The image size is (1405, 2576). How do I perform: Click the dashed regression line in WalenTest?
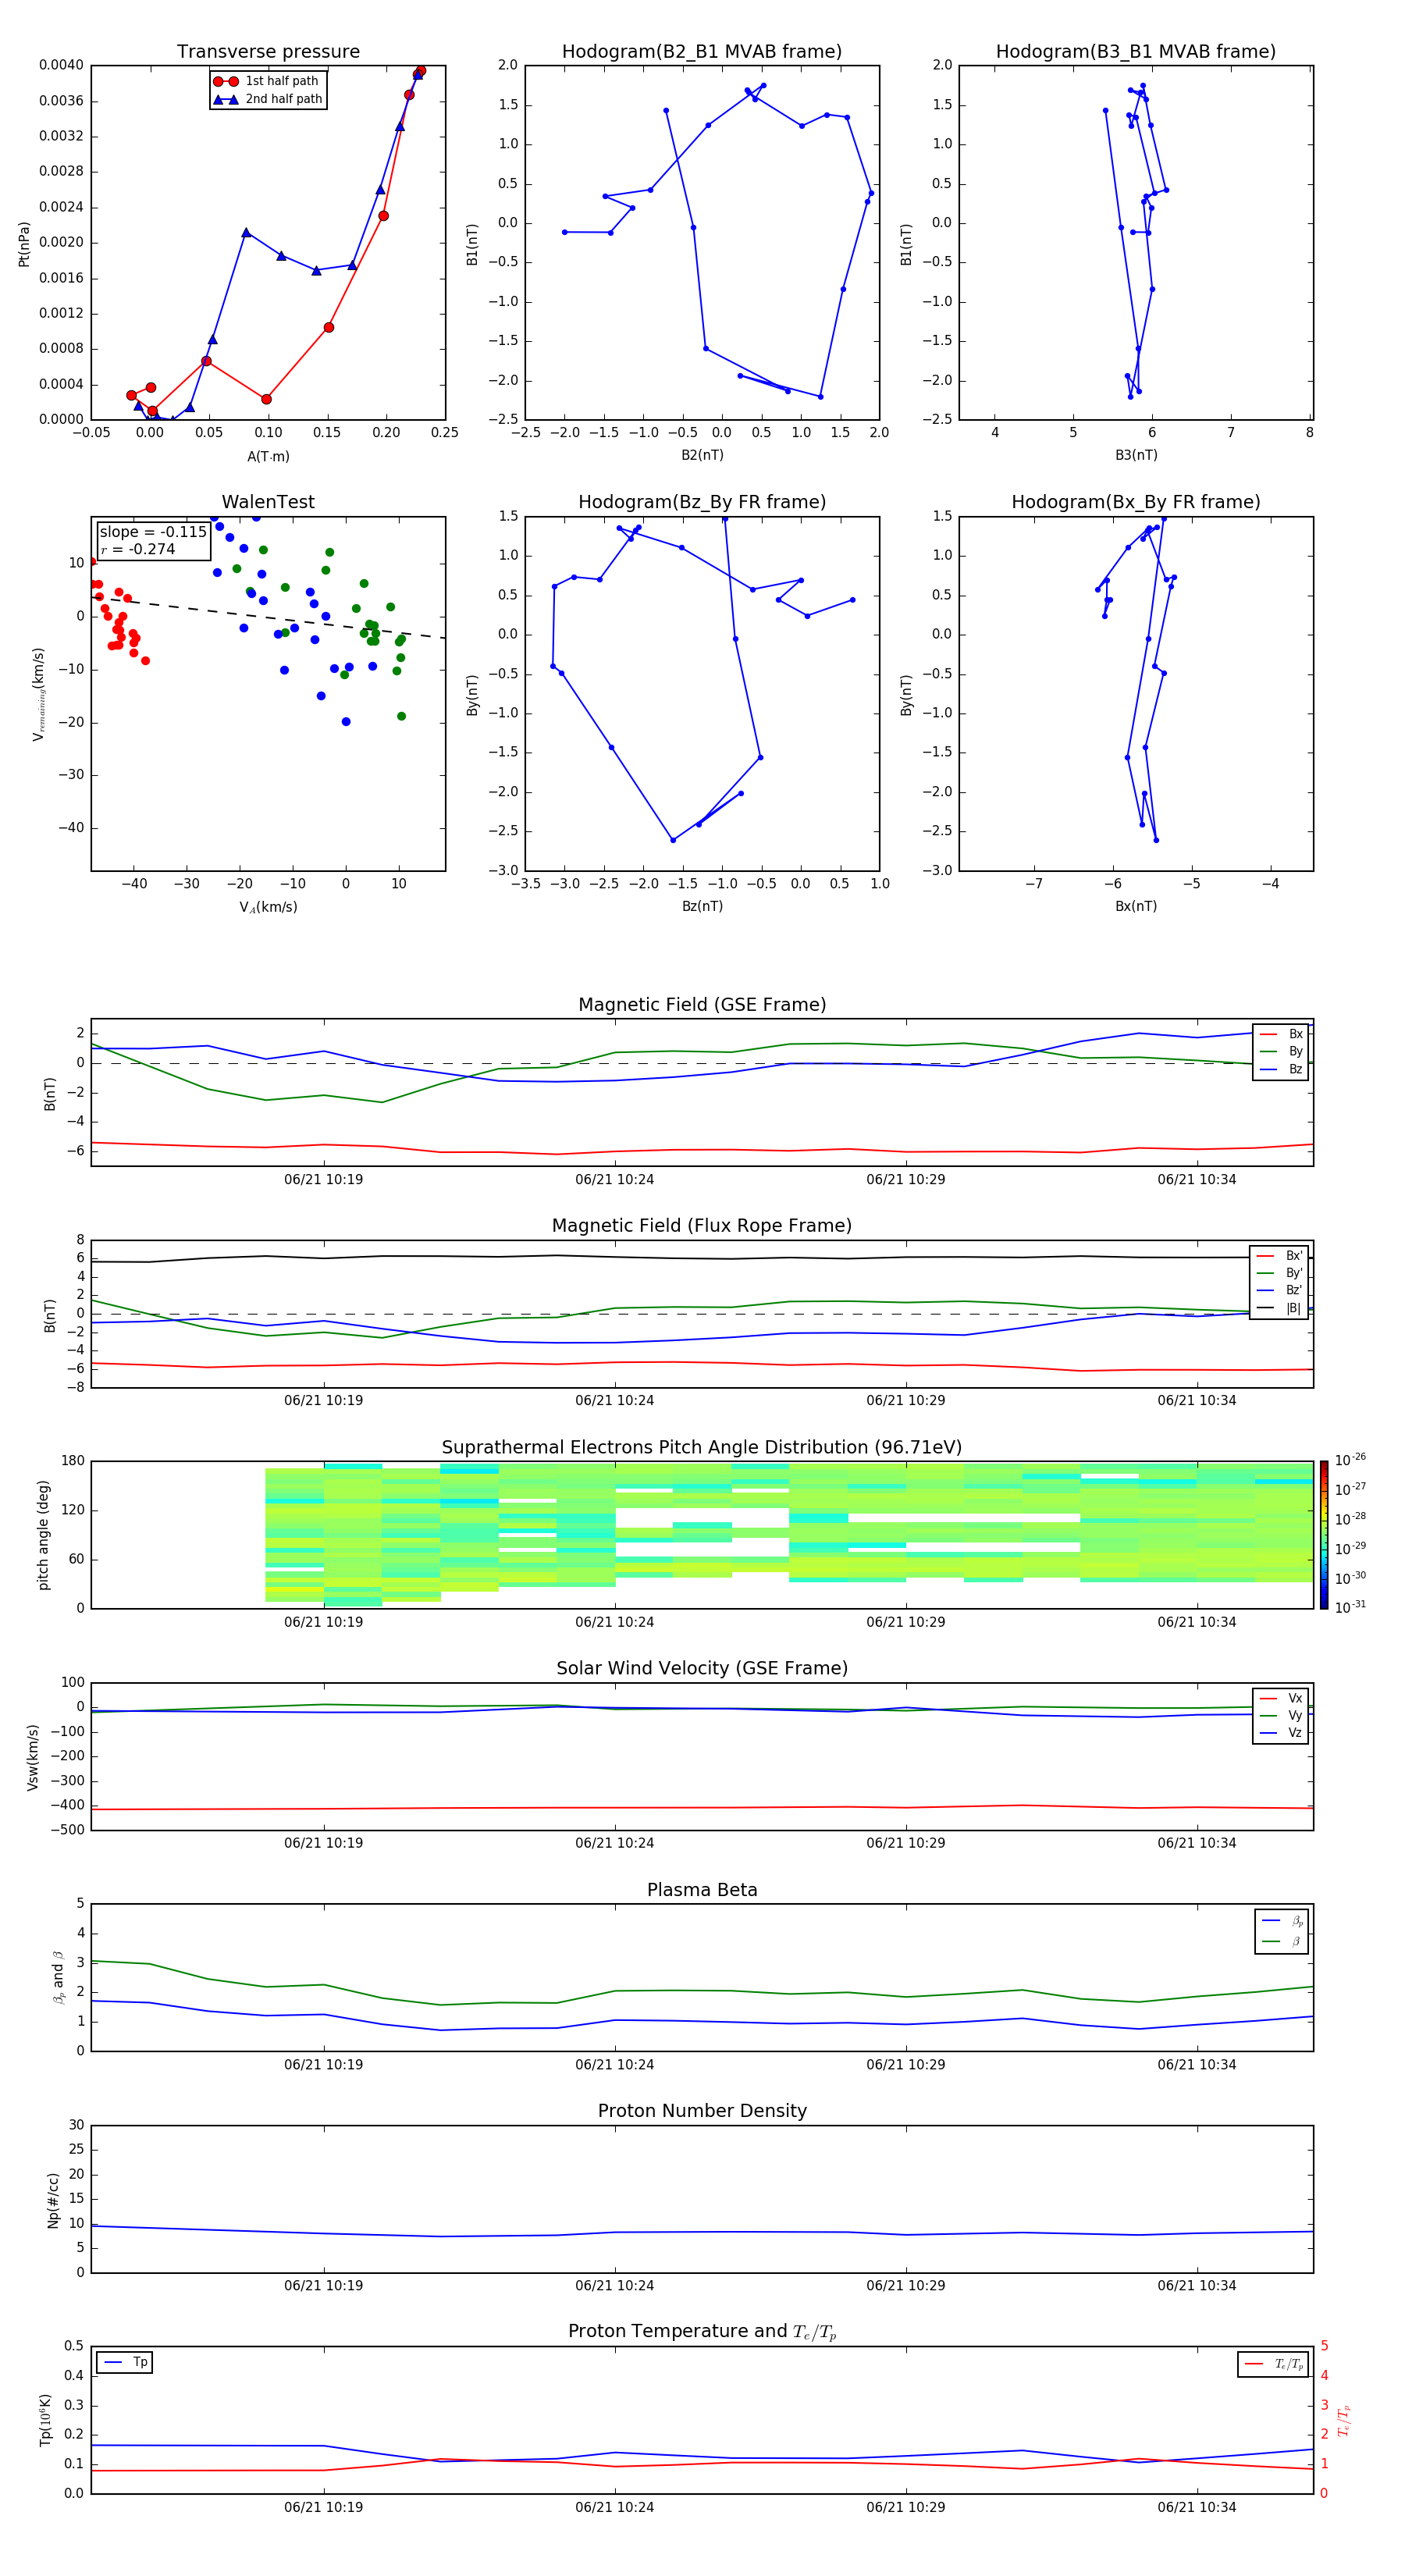(268, 617)
